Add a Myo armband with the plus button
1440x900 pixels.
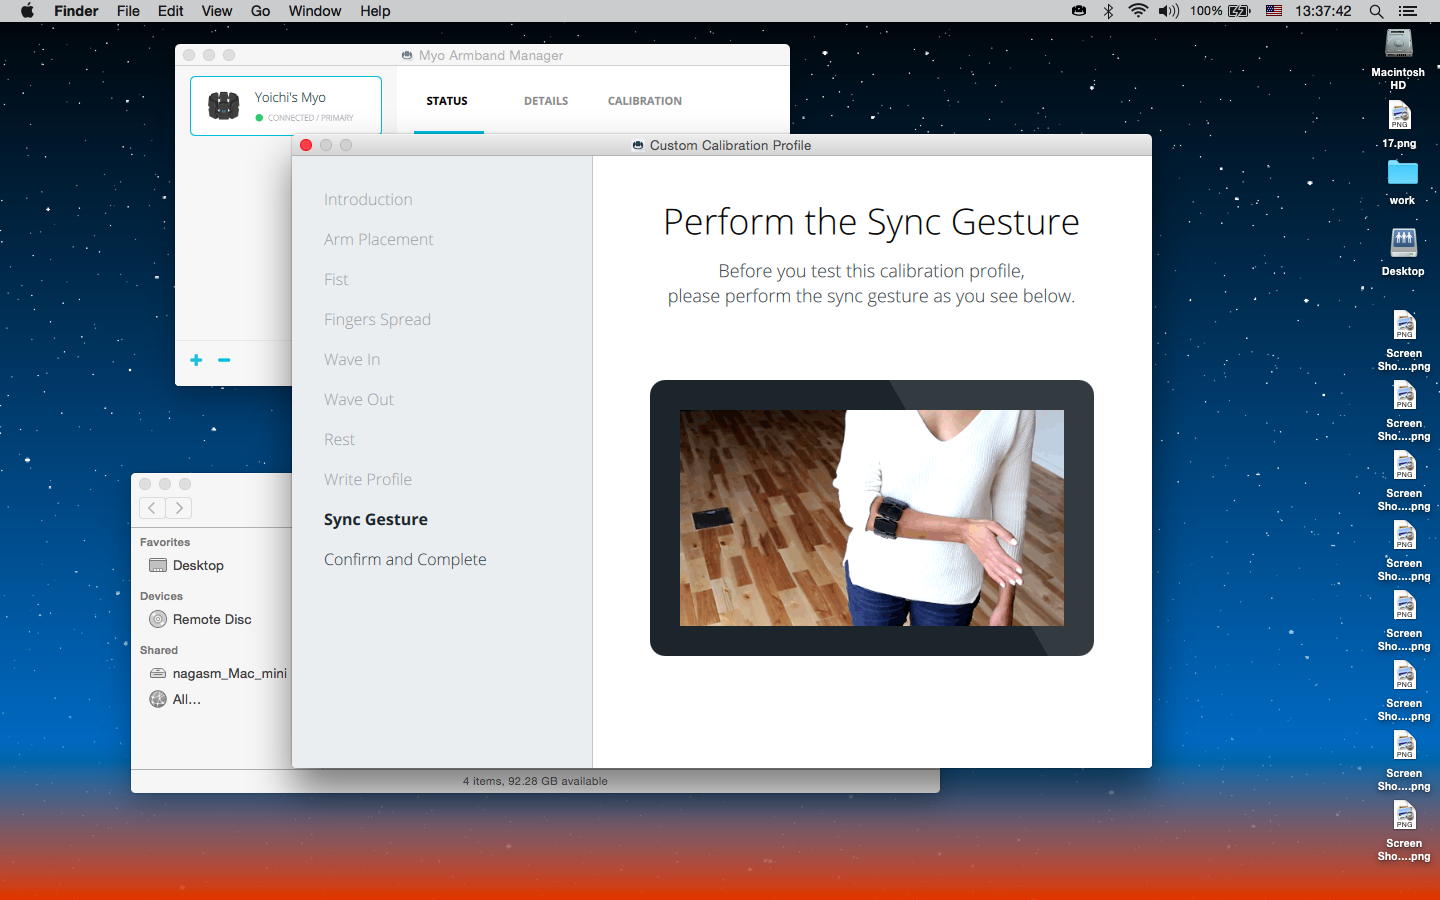pyautogui.click(x=196, y=360)
